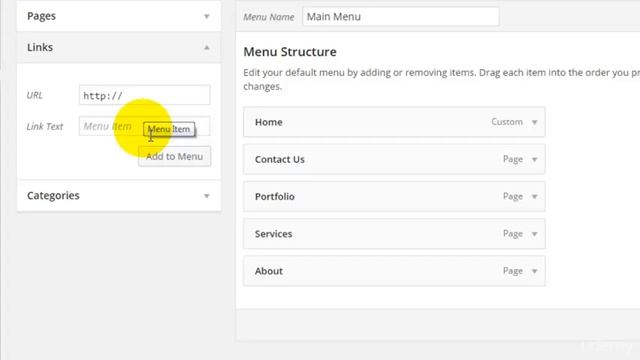Click the Page label on About
640x360 pixels.
click(x=513, y=271)
